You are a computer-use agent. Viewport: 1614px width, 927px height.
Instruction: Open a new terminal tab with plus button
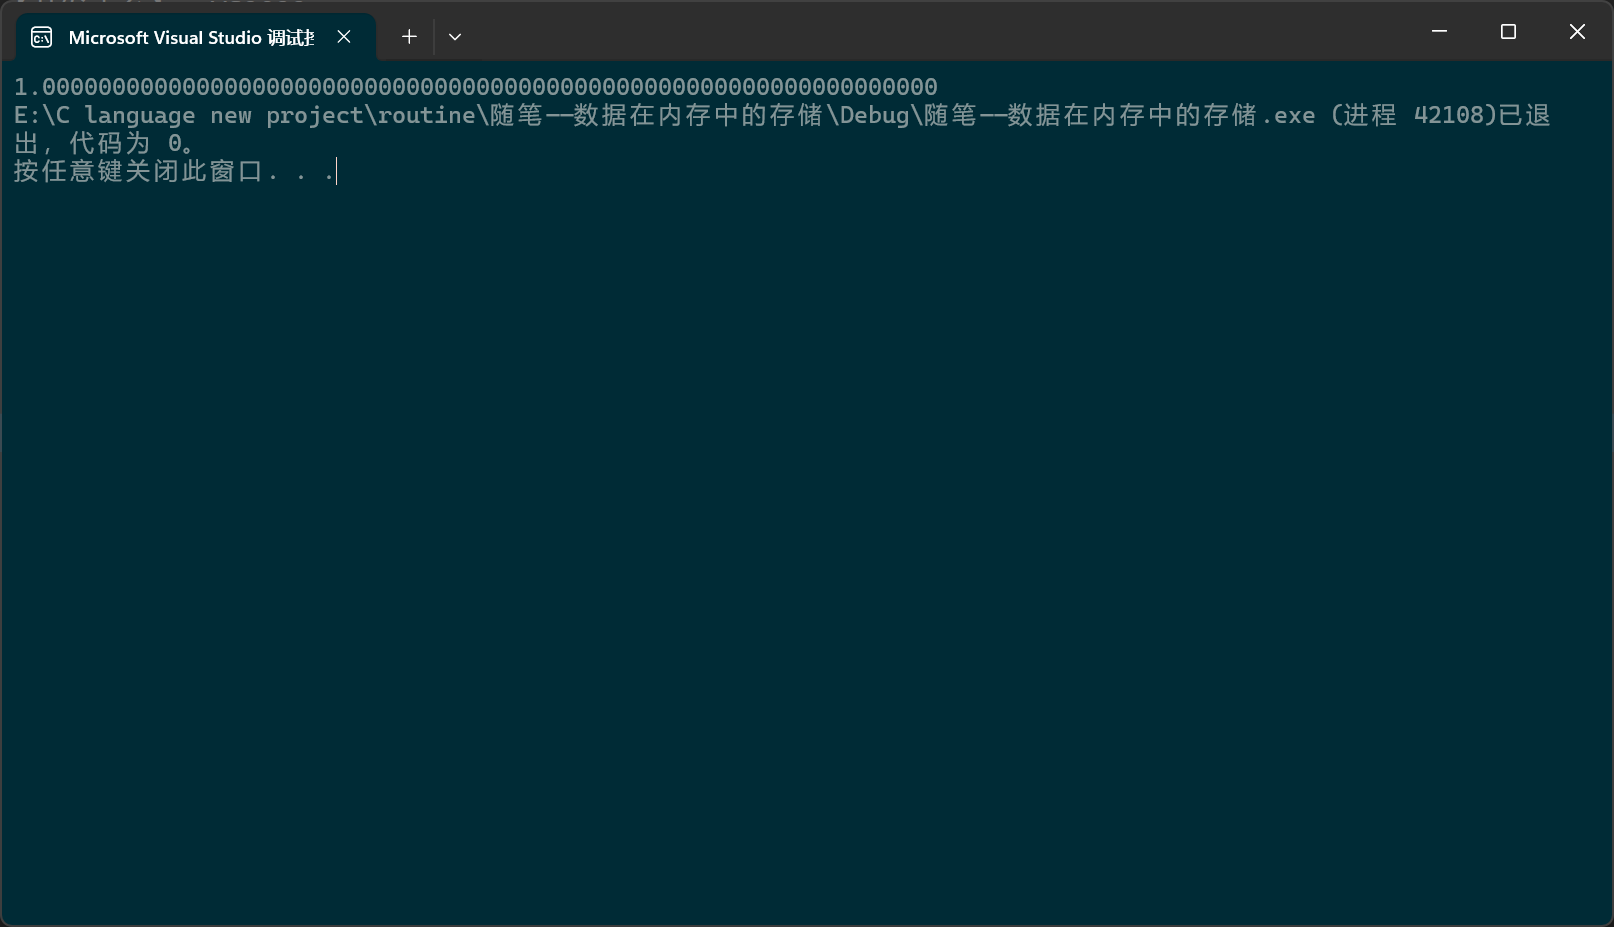coord(409,37)
